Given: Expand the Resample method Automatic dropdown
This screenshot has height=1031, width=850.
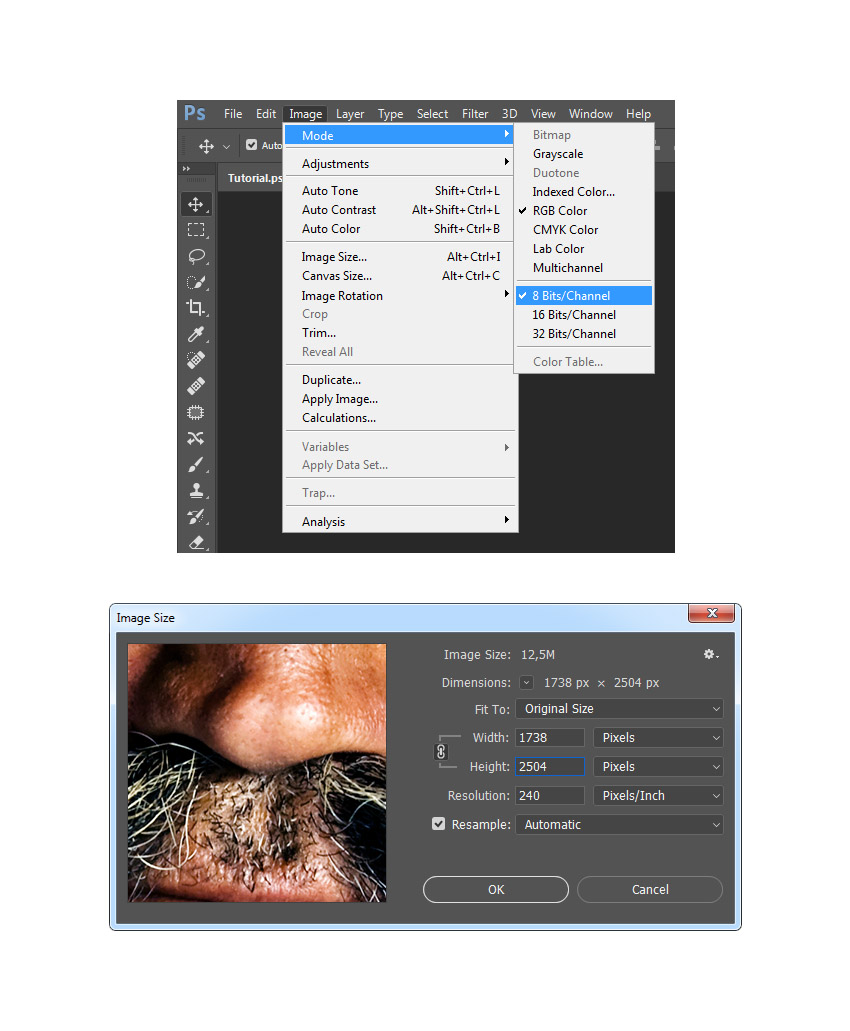Looking at the screenshot, I should pos(619,825).
